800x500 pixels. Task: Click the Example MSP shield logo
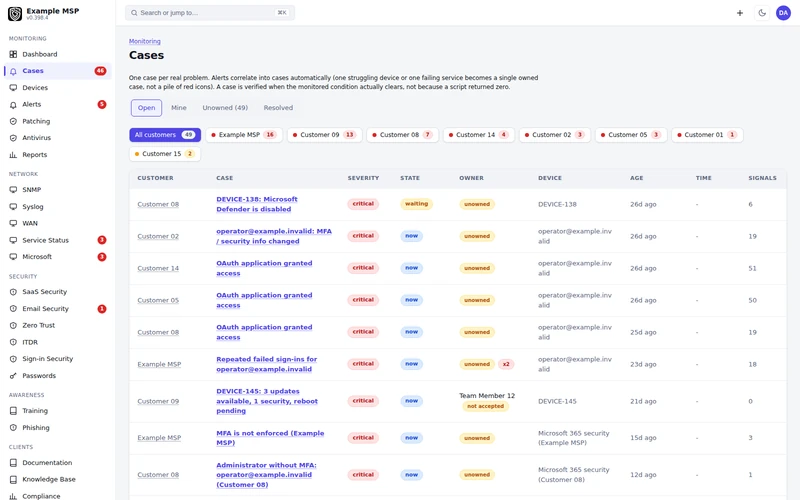pos(15,14)
